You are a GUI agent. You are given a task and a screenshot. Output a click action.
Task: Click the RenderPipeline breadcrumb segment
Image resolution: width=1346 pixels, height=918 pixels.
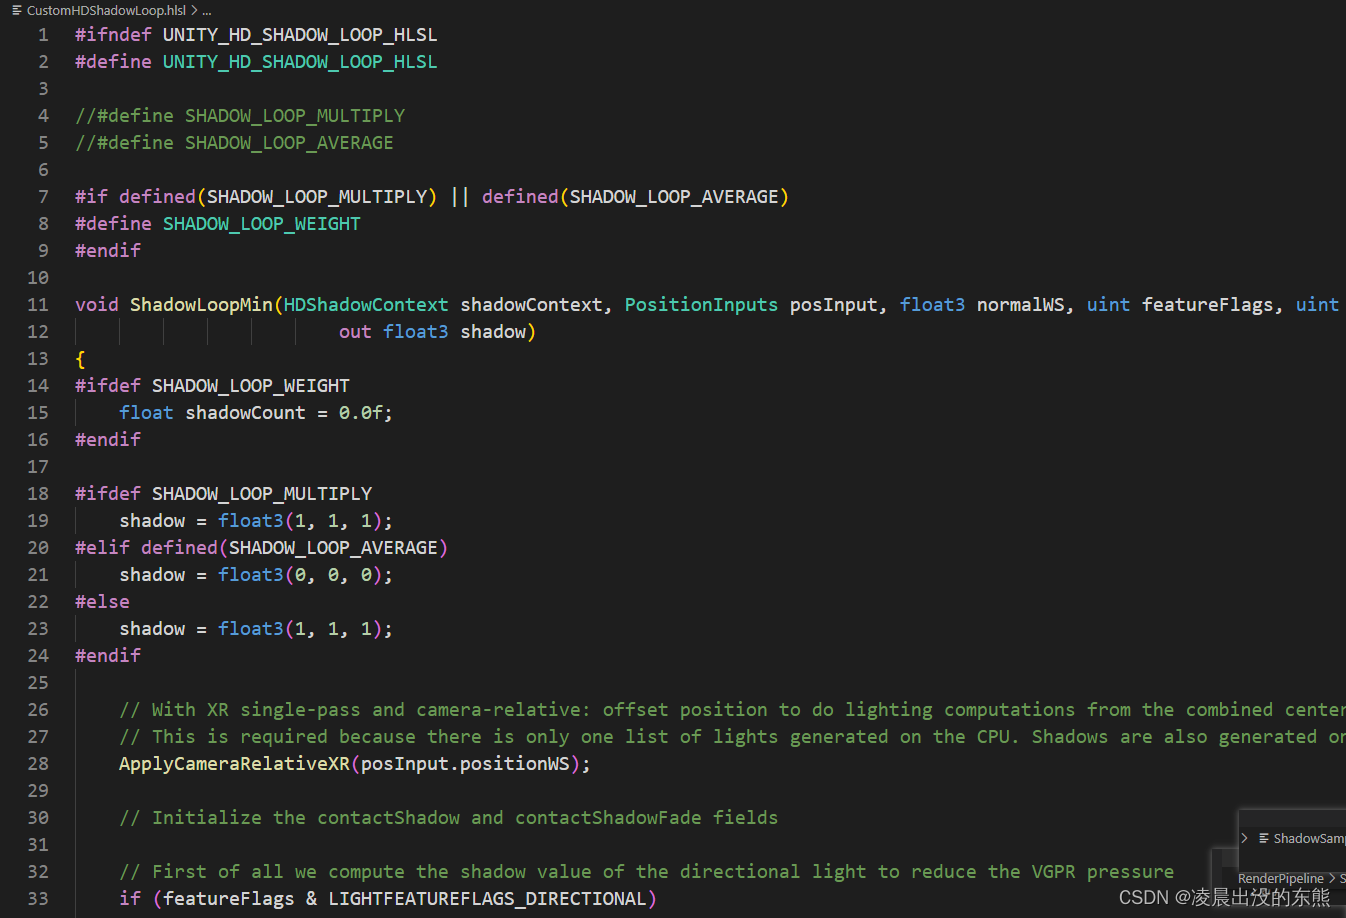(x=1281, y=878)
